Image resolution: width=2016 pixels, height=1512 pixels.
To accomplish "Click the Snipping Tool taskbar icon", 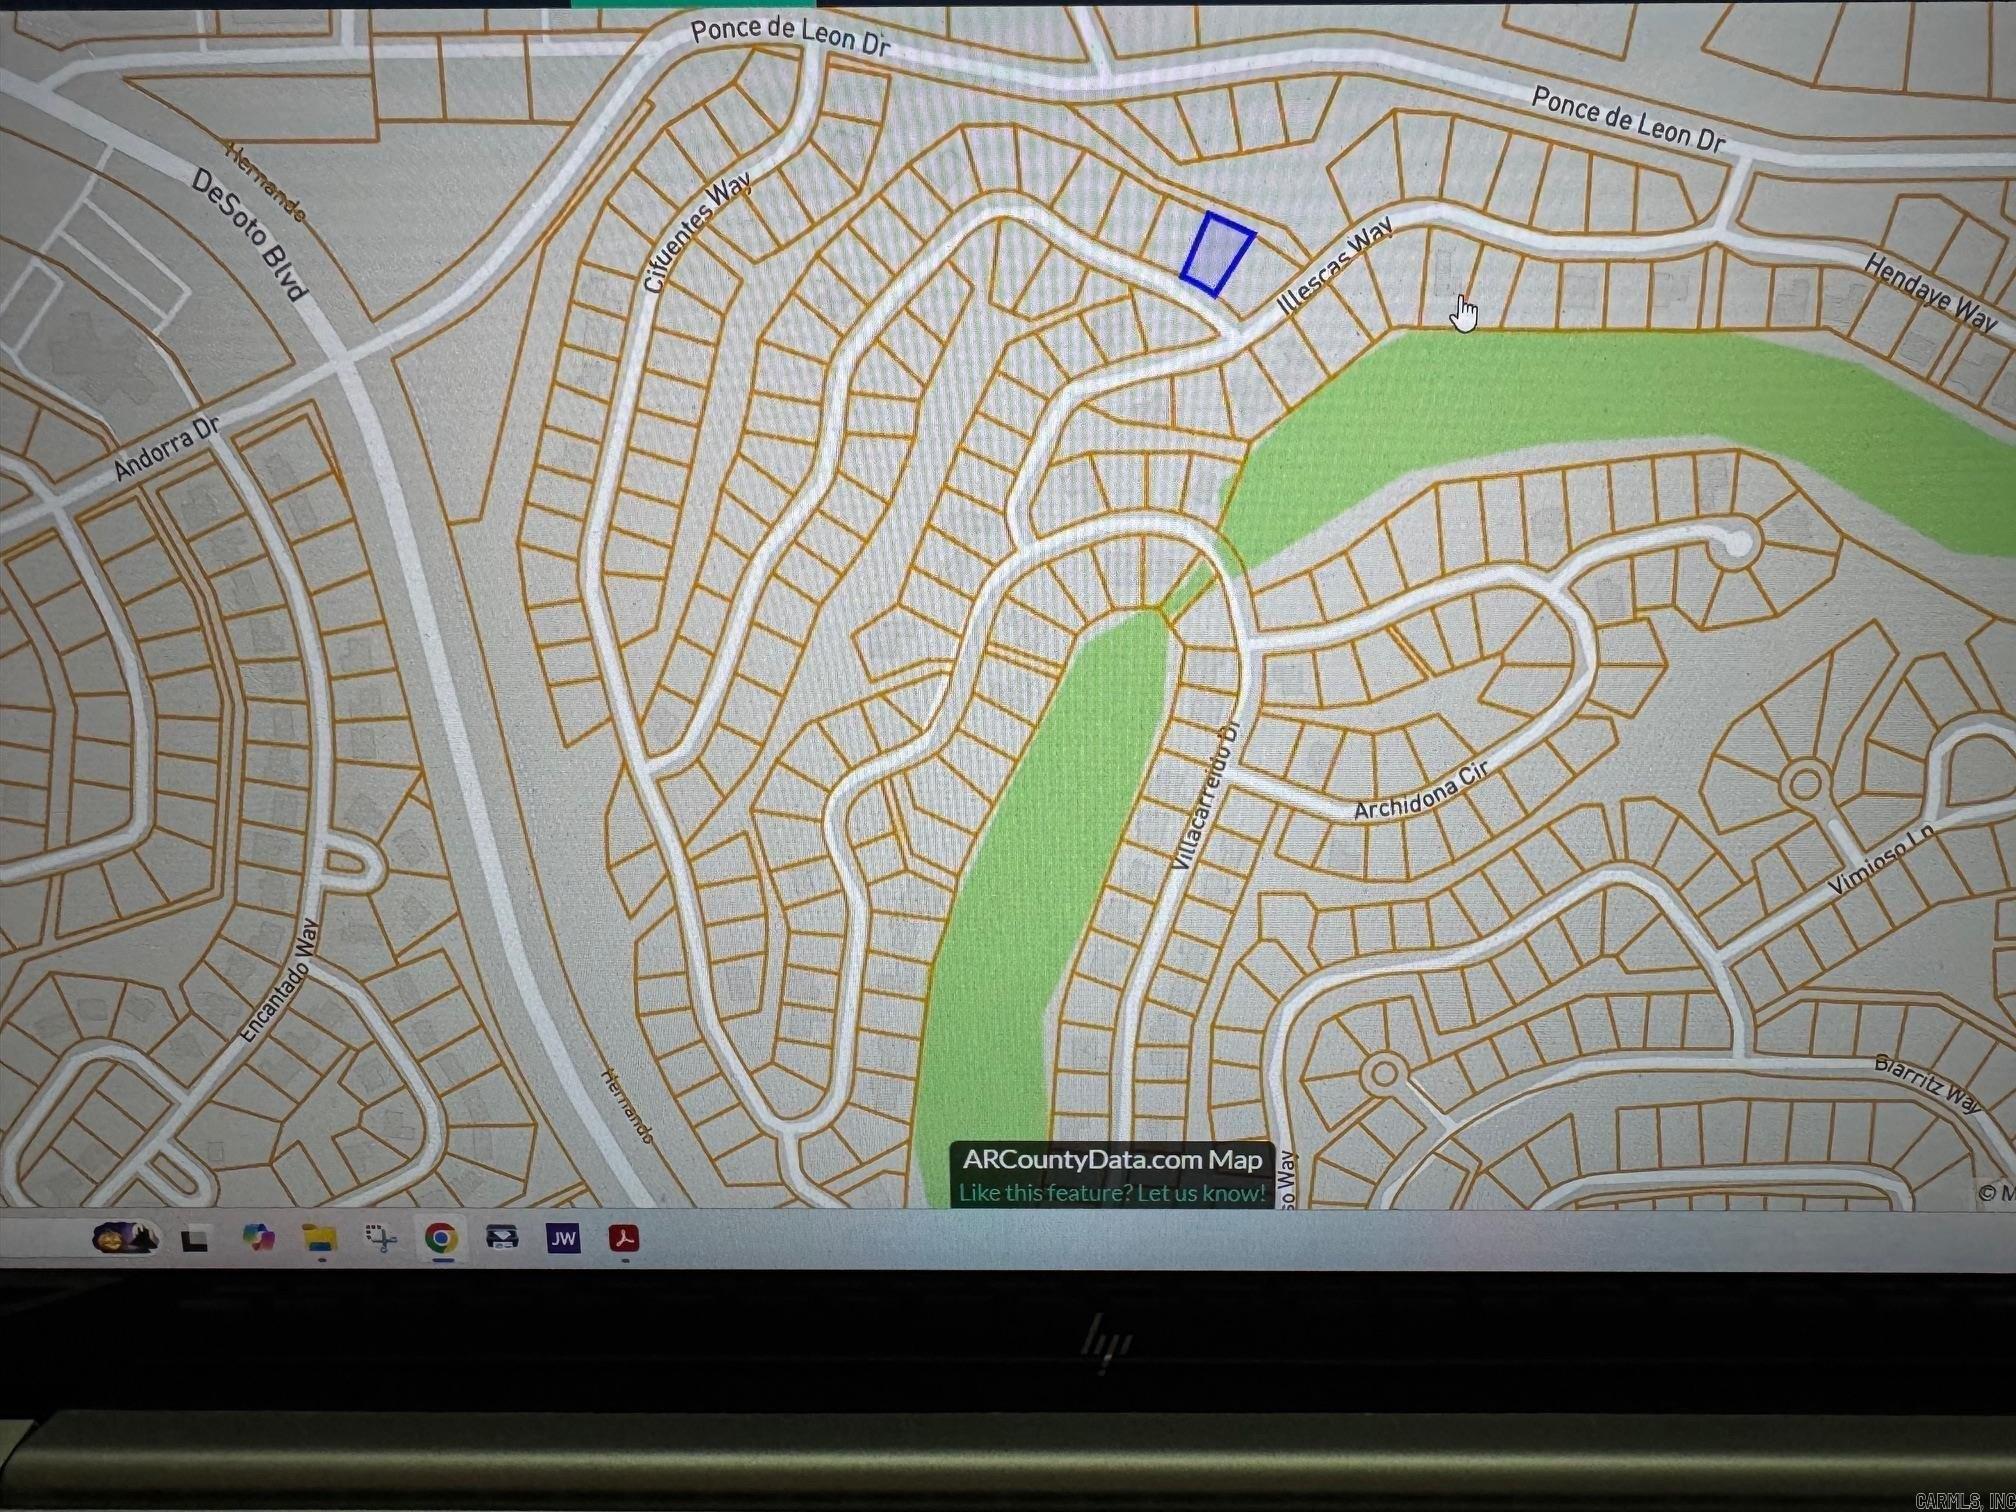I will click(381, 1240).
